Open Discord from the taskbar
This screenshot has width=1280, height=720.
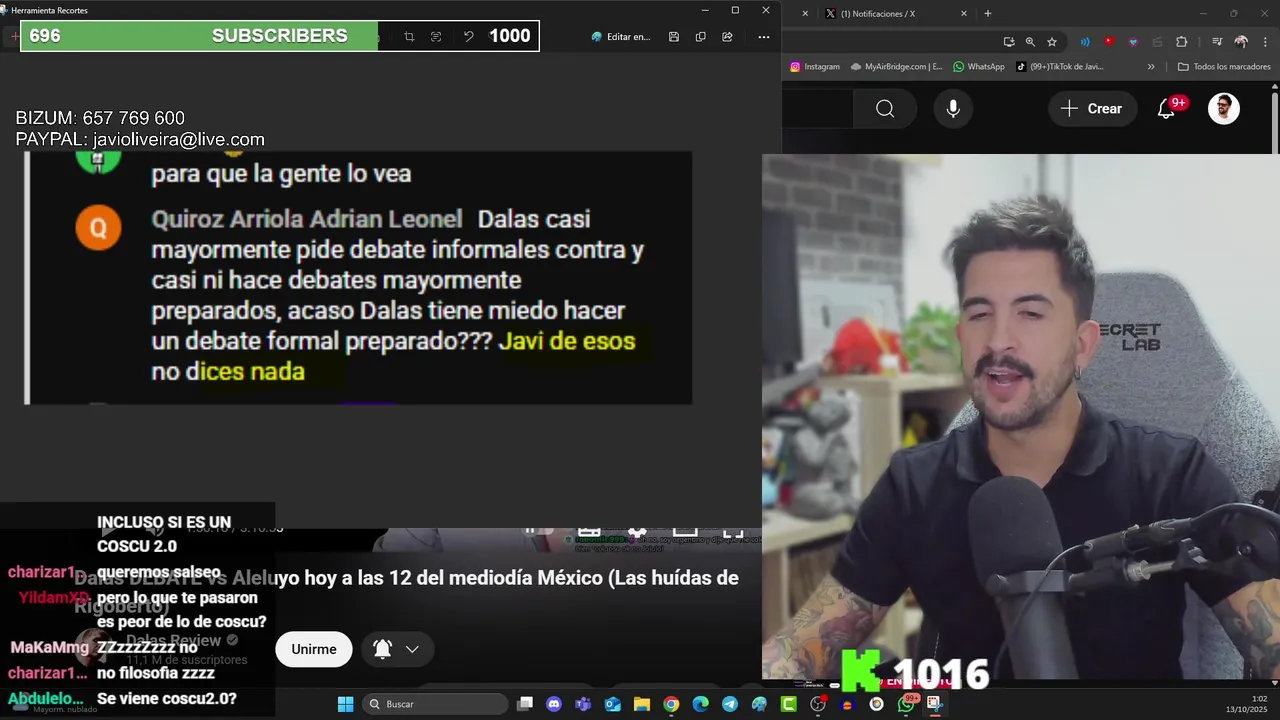[x=554, y=704]
